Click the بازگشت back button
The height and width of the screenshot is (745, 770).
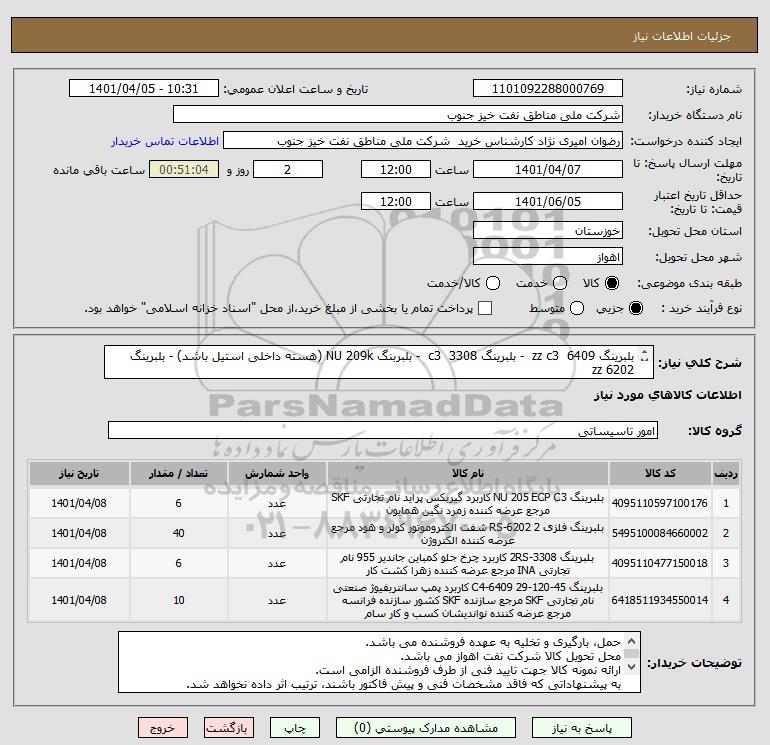pyautogui.click(x=229, y=728)
